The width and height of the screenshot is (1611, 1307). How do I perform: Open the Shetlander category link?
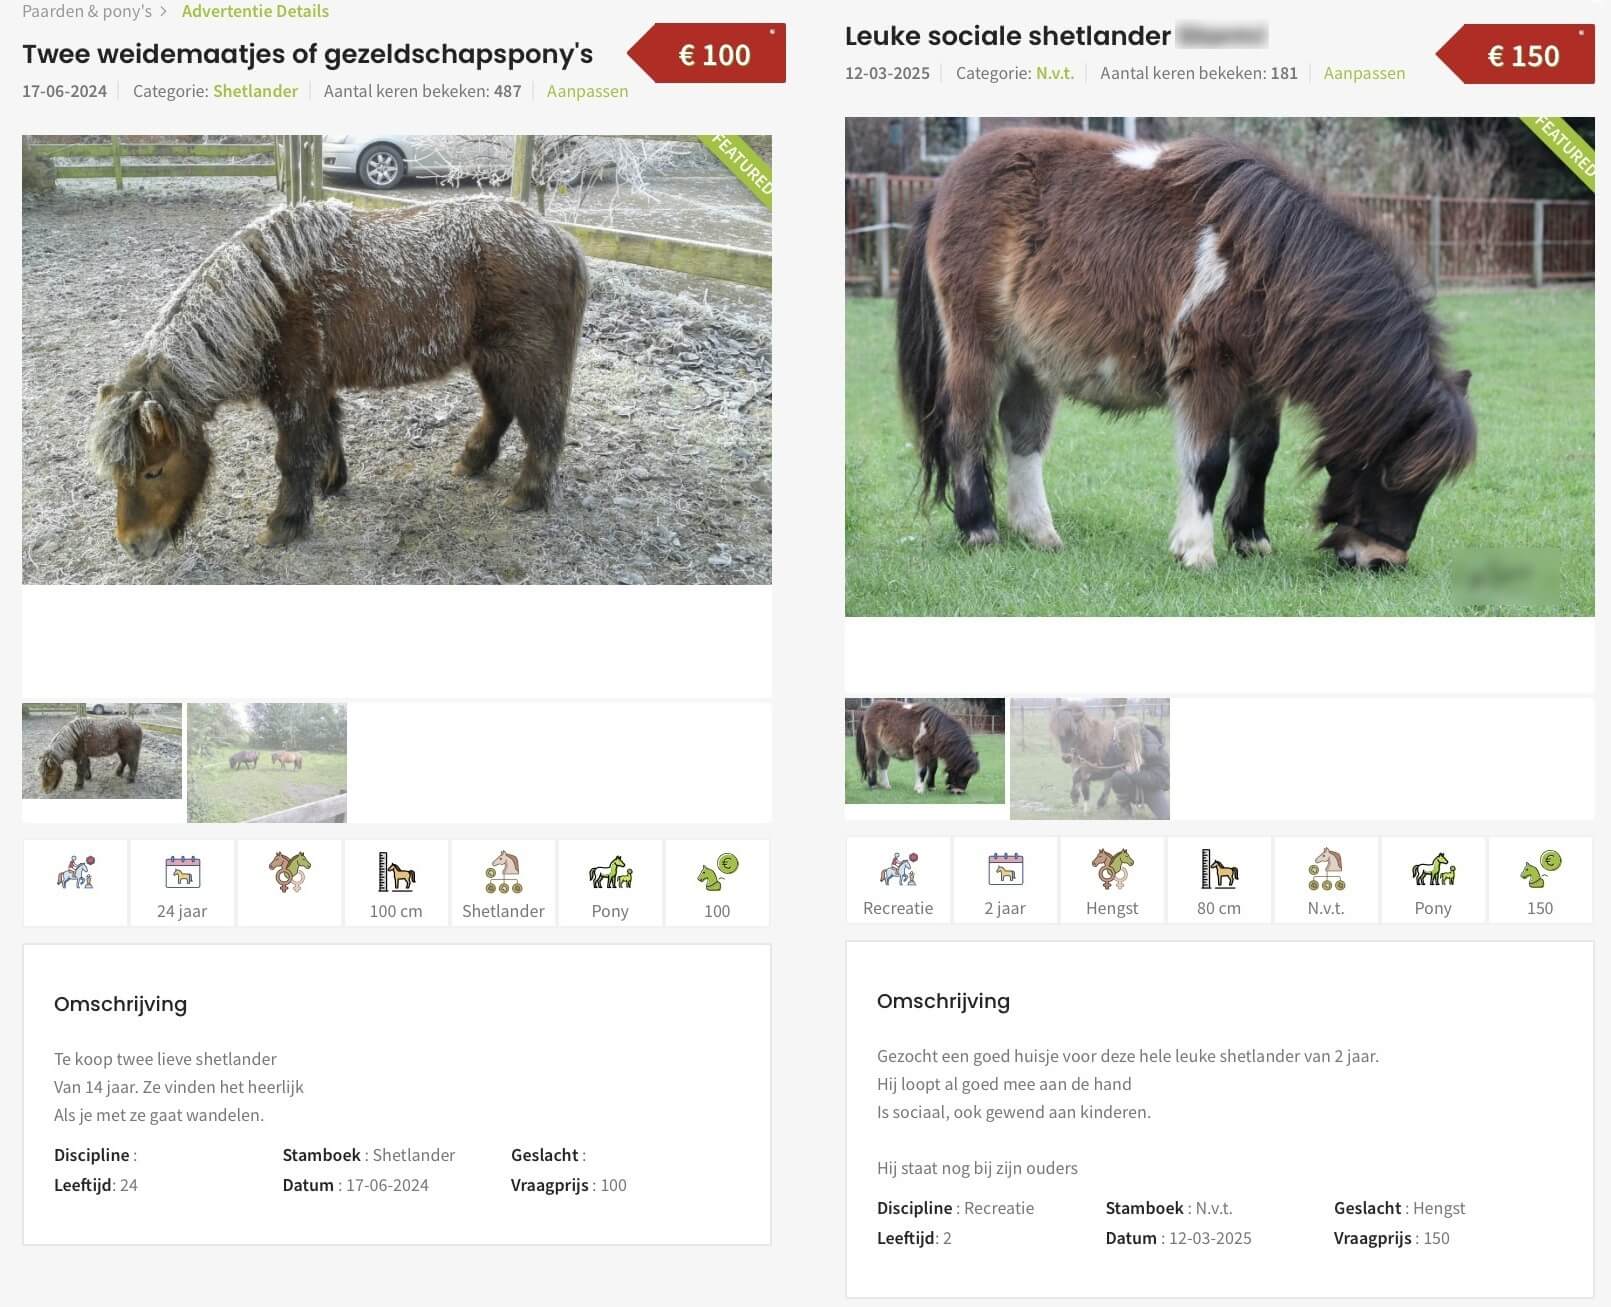255,91
